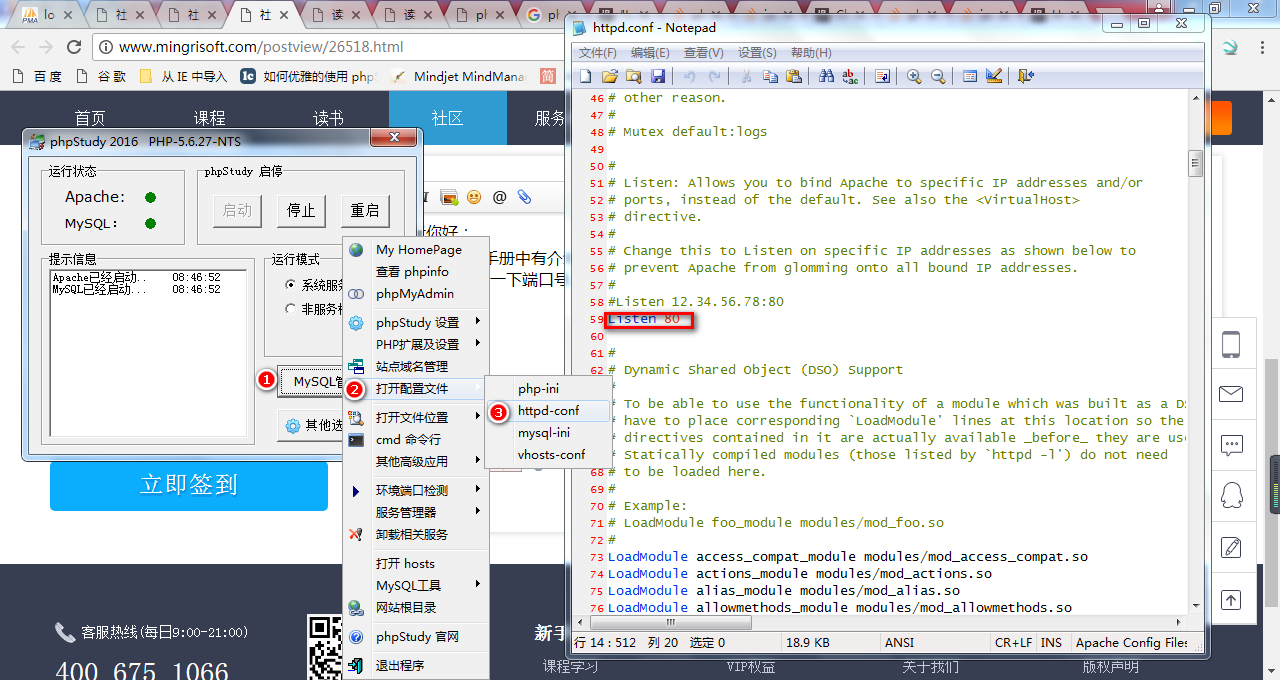Select php-ini in config file submenu

(549, 388)
